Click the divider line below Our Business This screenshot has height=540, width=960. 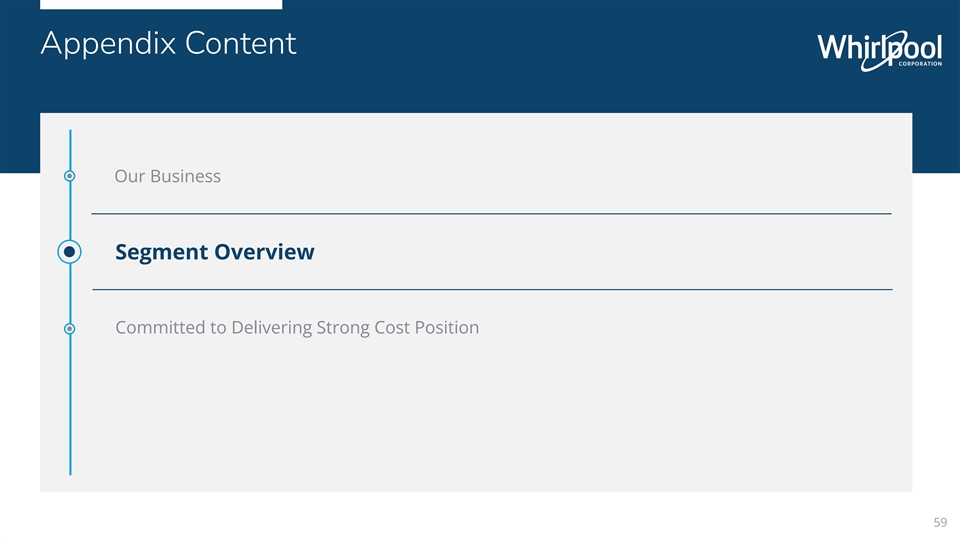(490, 213)
